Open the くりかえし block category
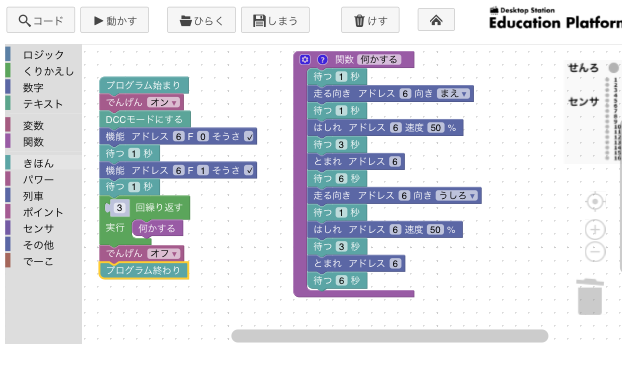 43,71
